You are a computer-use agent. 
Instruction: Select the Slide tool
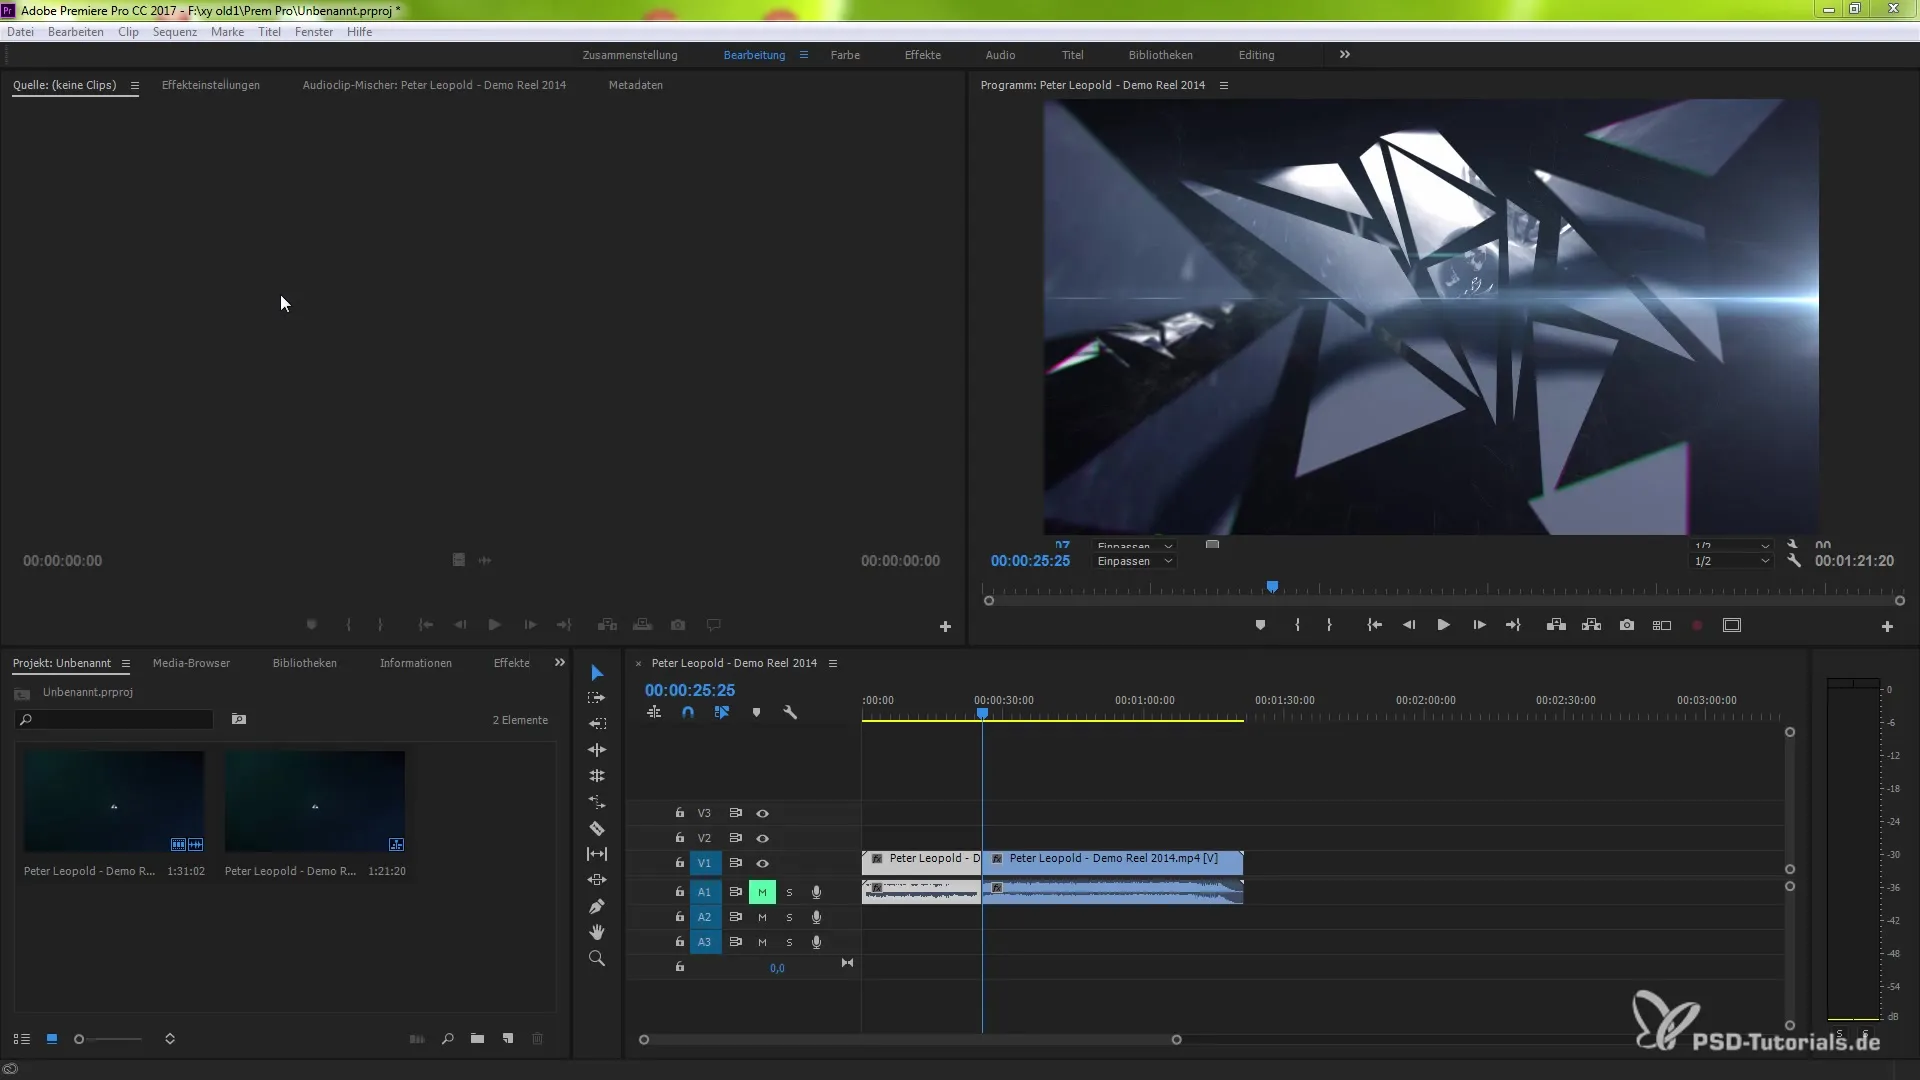pyautogui.click(x=597, y=880)
